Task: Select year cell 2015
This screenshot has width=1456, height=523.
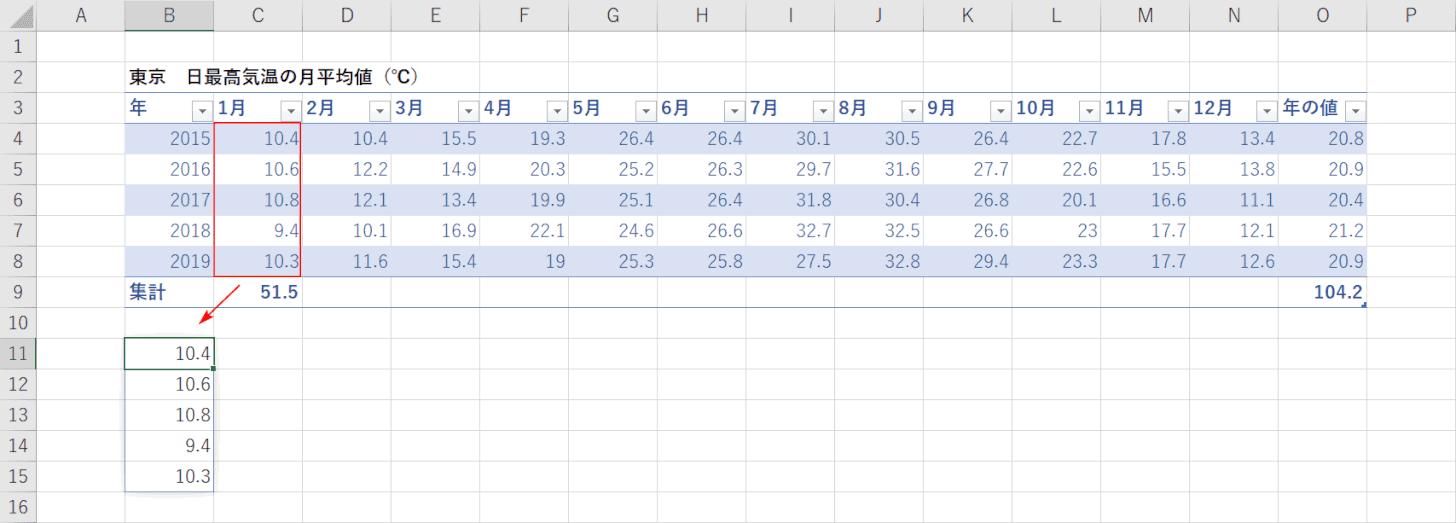Action: [169, 138]
